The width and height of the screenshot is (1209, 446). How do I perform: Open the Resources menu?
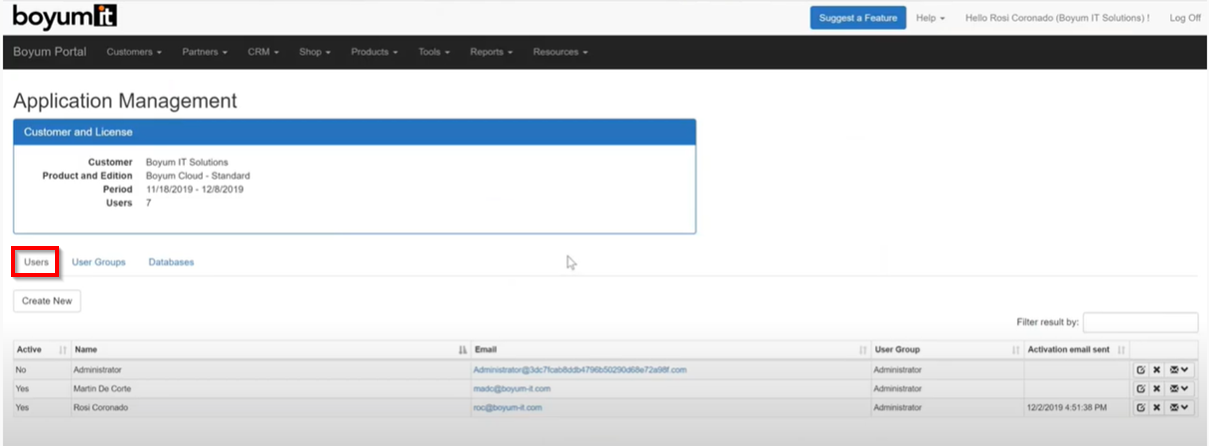click(x=560, y=52)
